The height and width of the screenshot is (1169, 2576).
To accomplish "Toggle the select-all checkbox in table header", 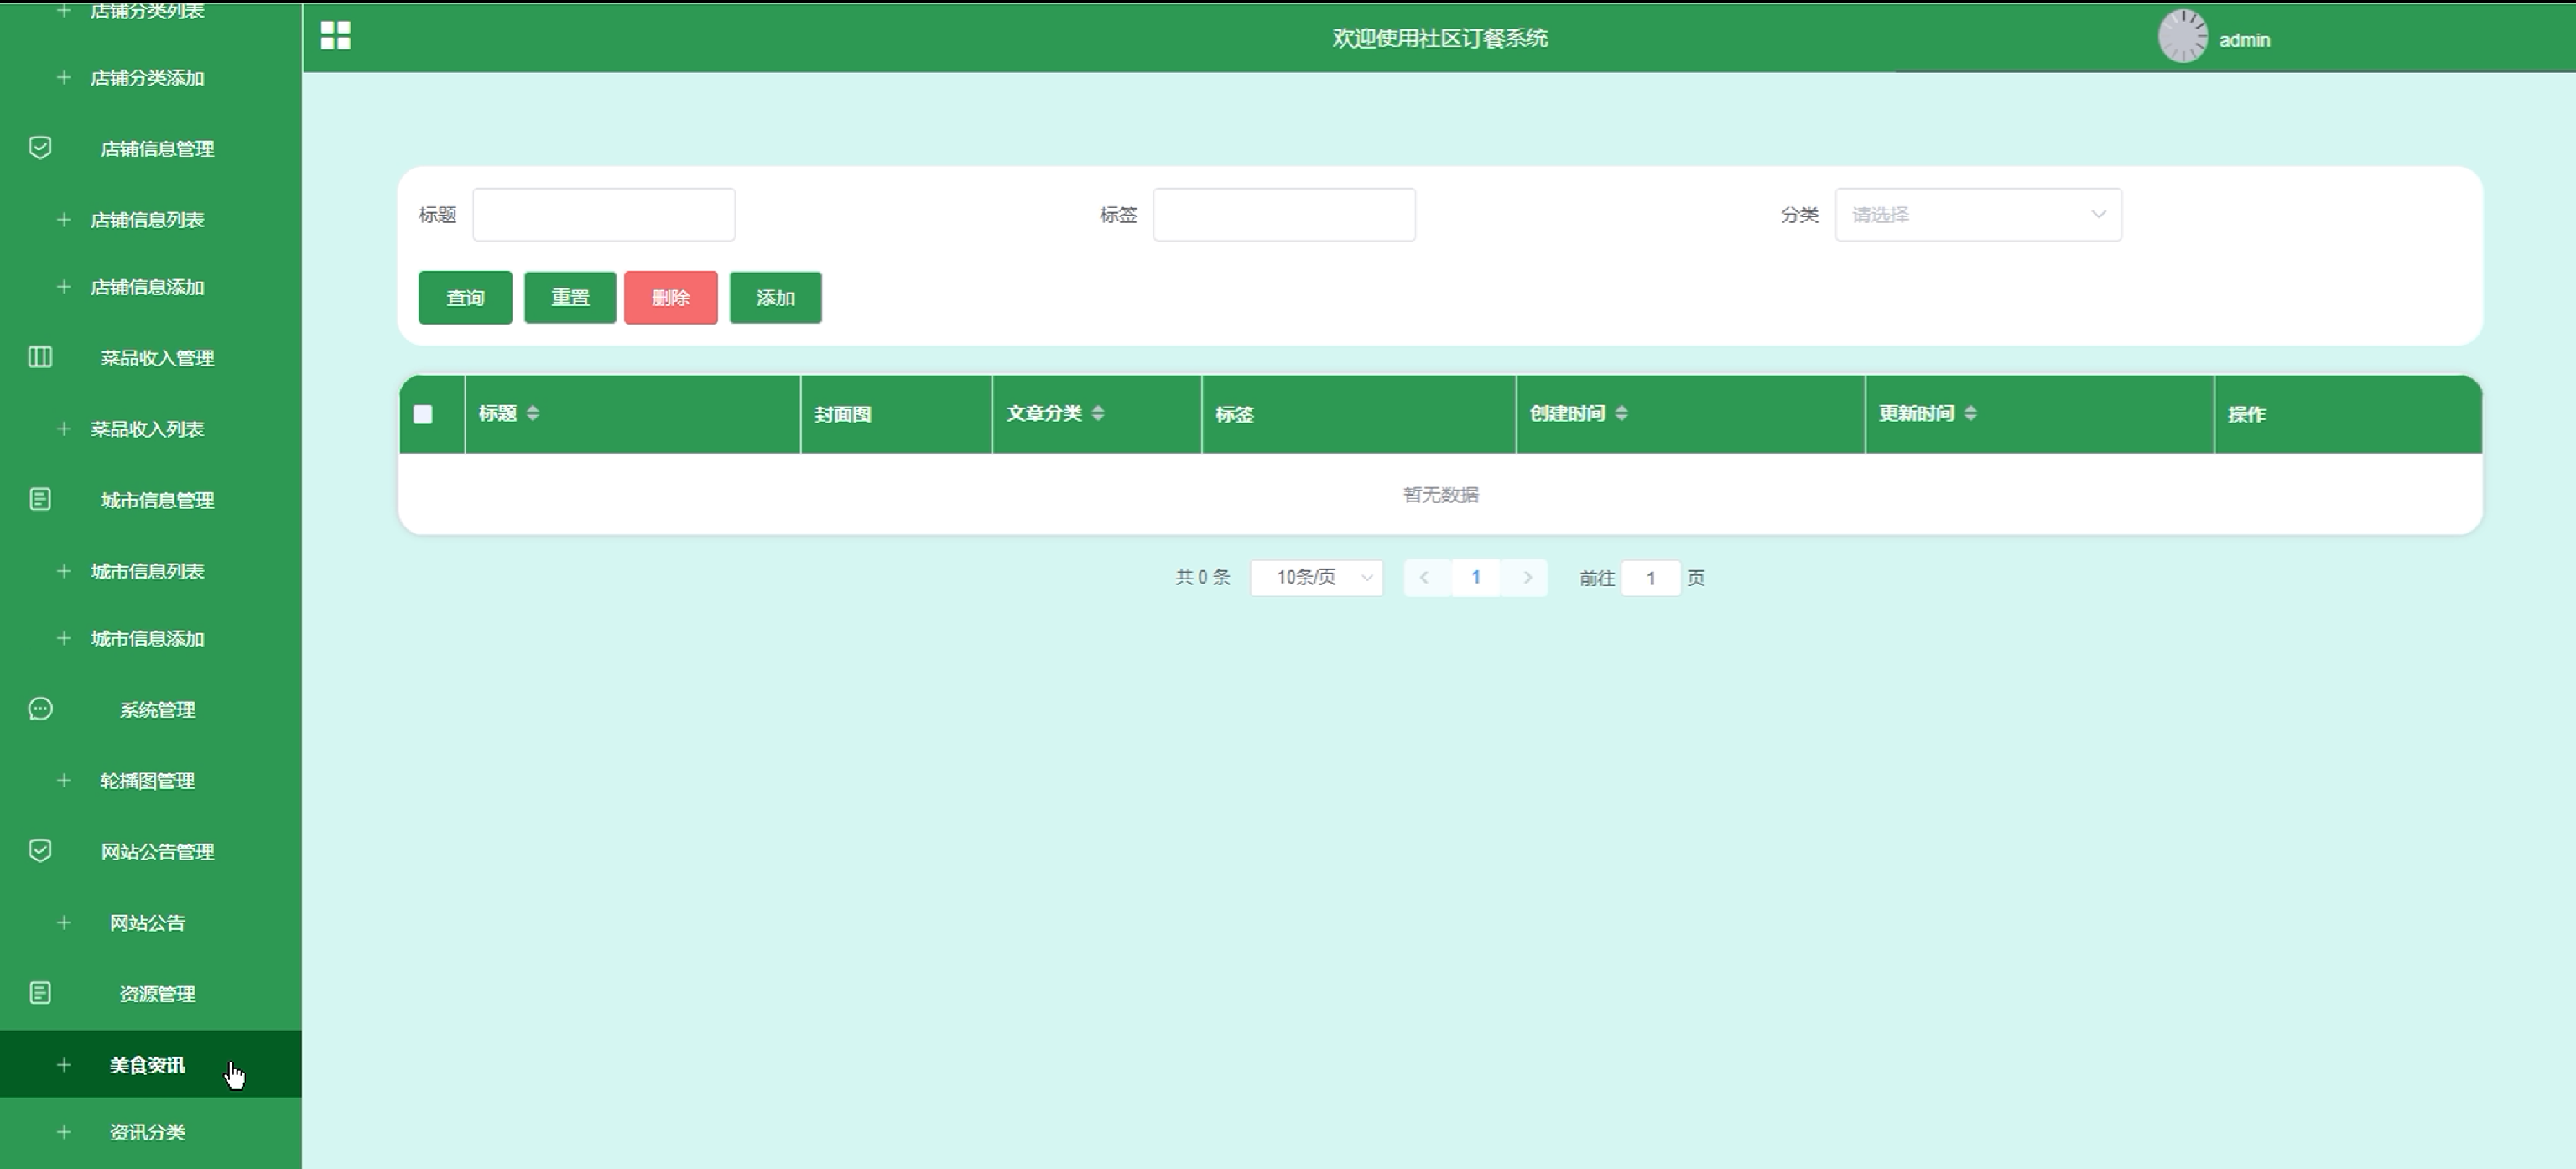I will [423, 414].
